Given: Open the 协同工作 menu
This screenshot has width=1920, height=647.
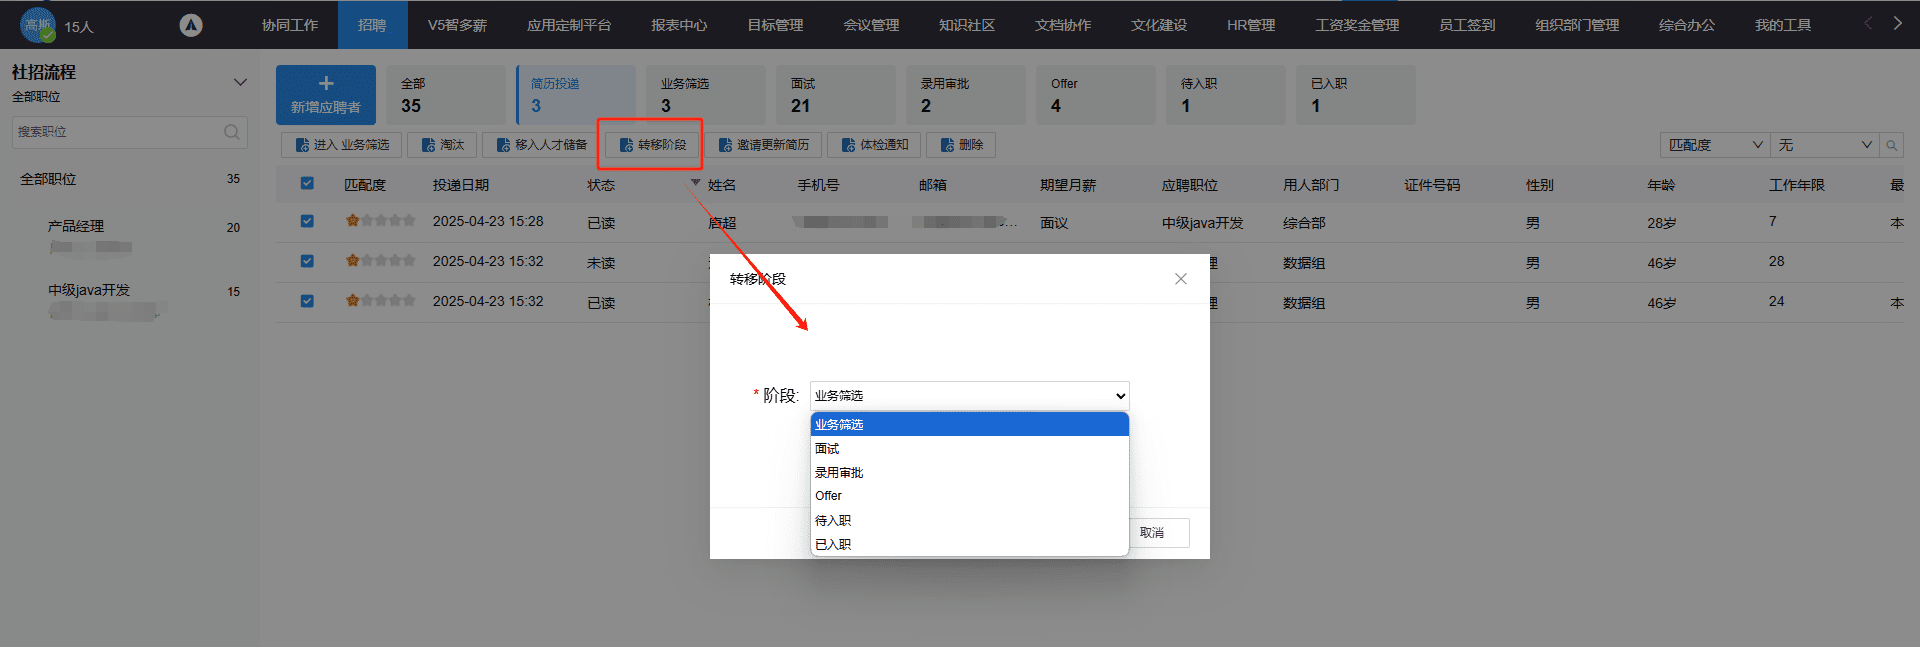Looking at the screenshot, I should tap(290, 25).
